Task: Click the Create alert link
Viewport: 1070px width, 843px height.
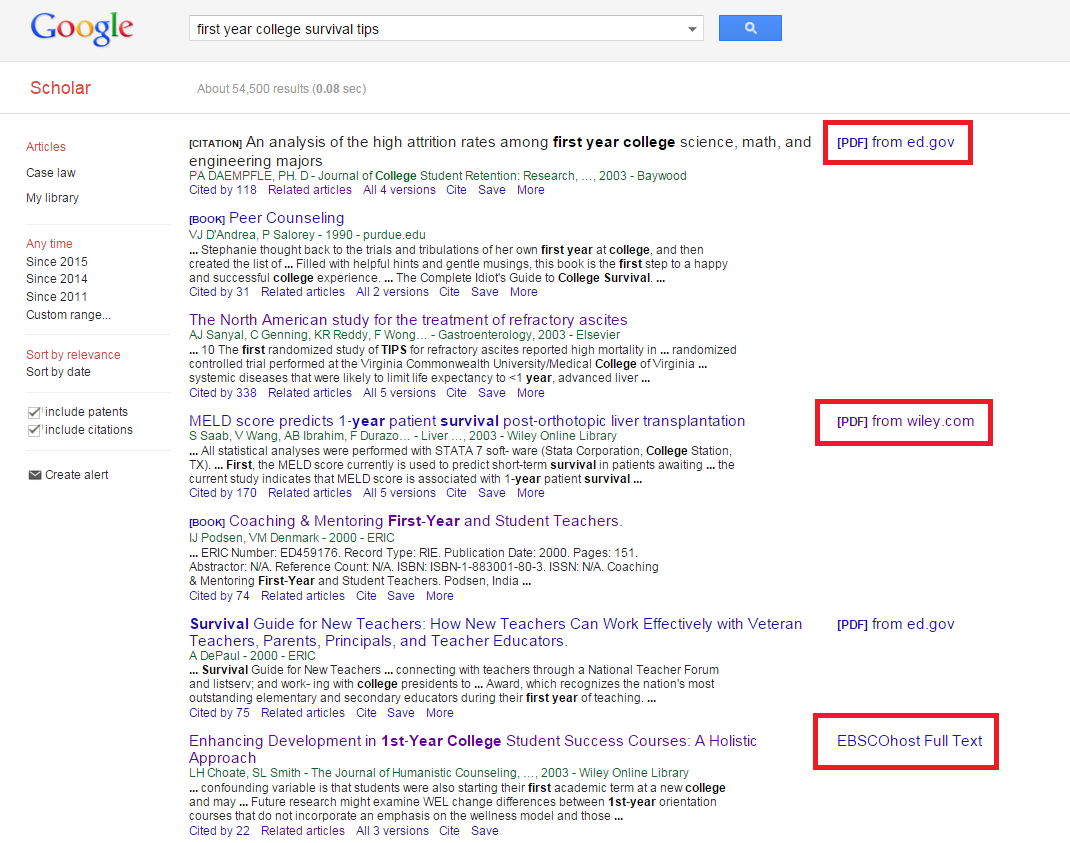Action: [76, 475]
